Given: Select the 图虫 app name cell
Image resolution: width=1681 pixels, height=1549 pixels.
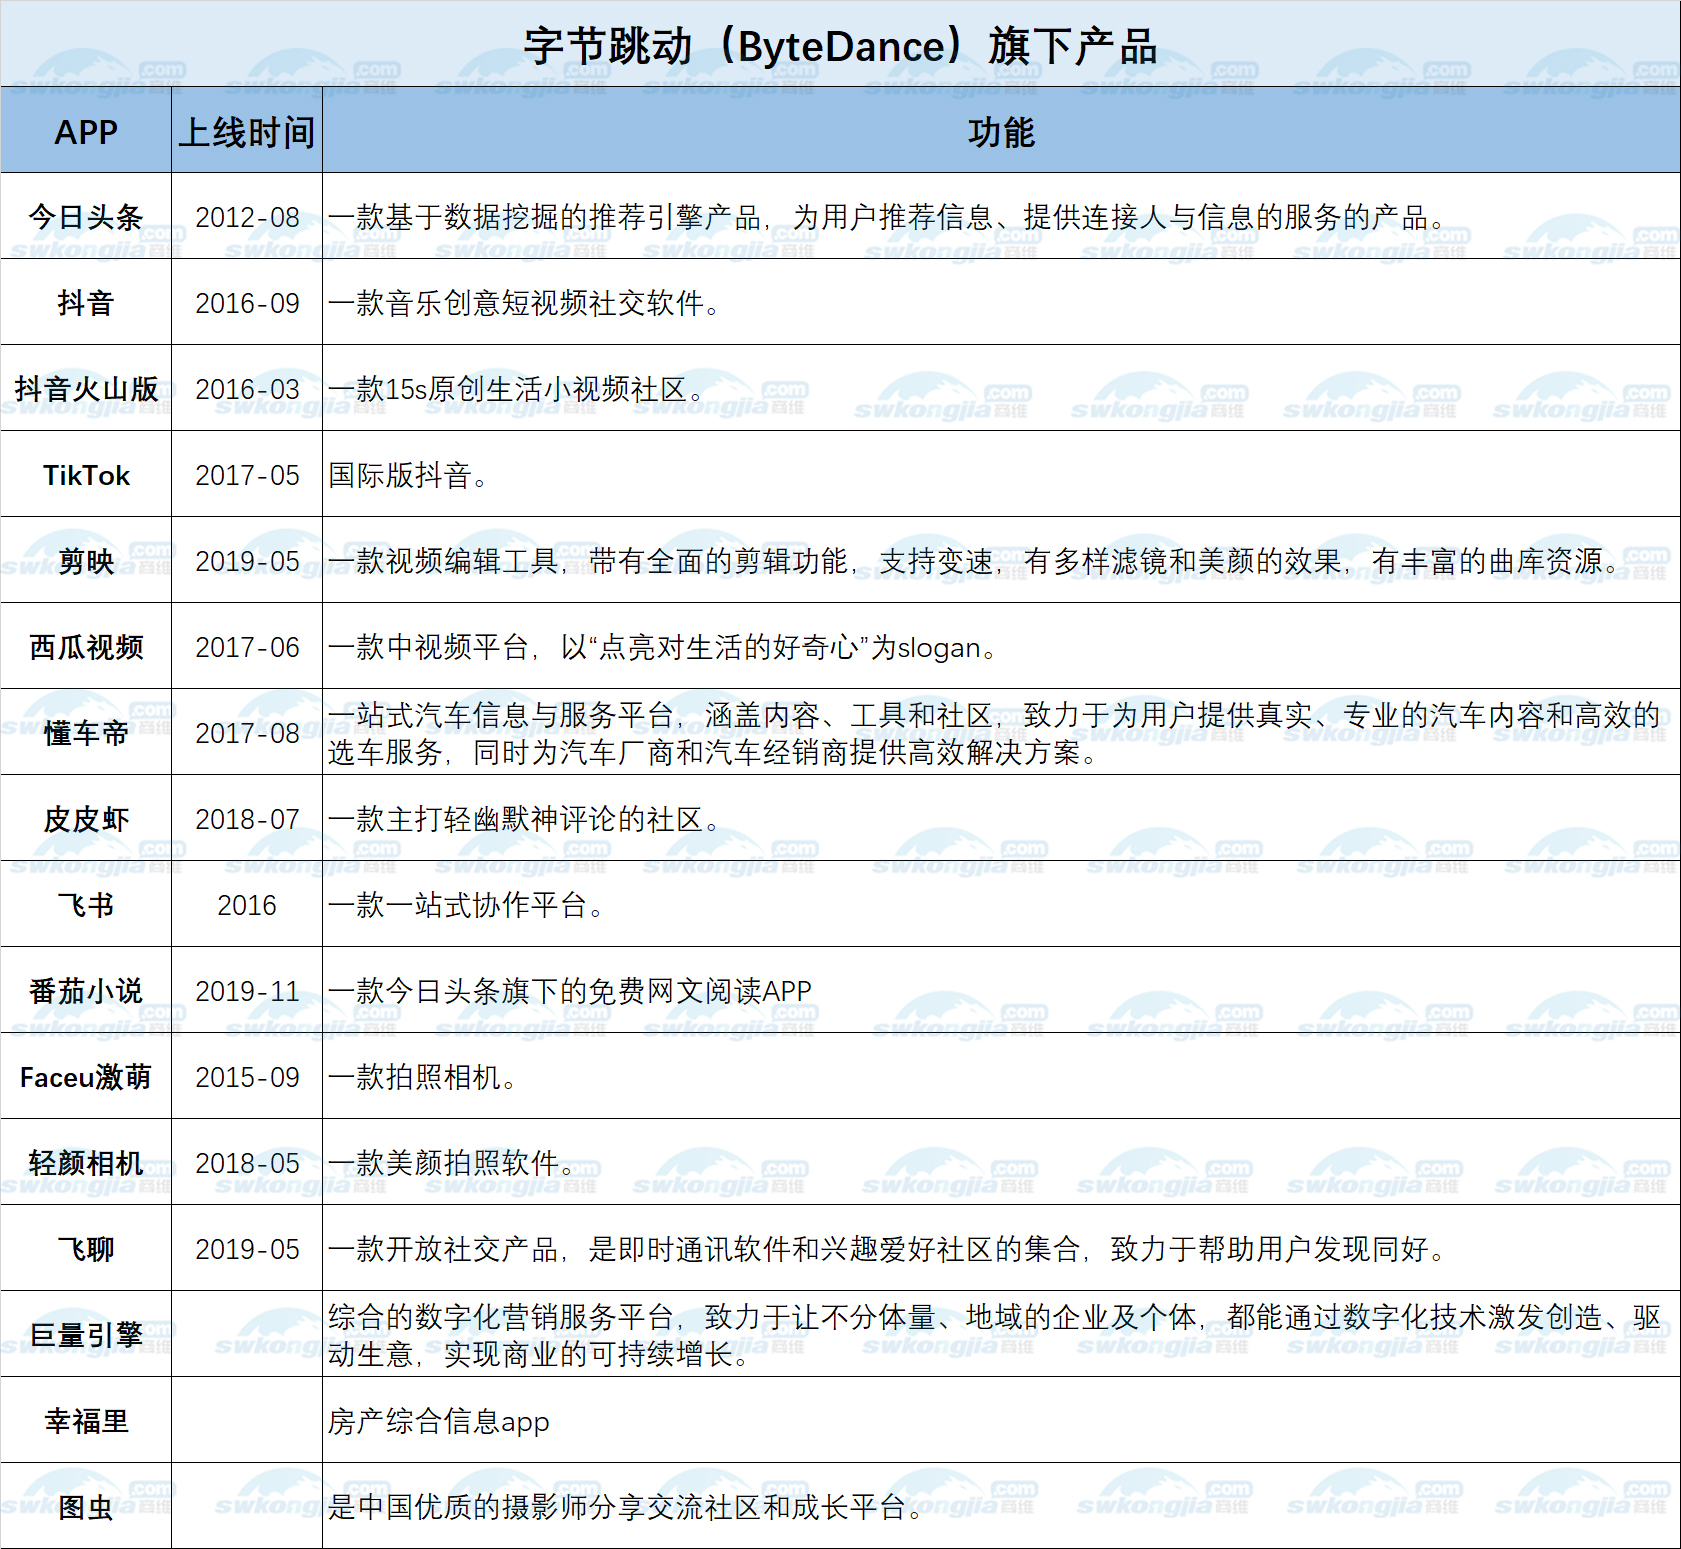Looking at the screenshot, I should point(86,1507).
